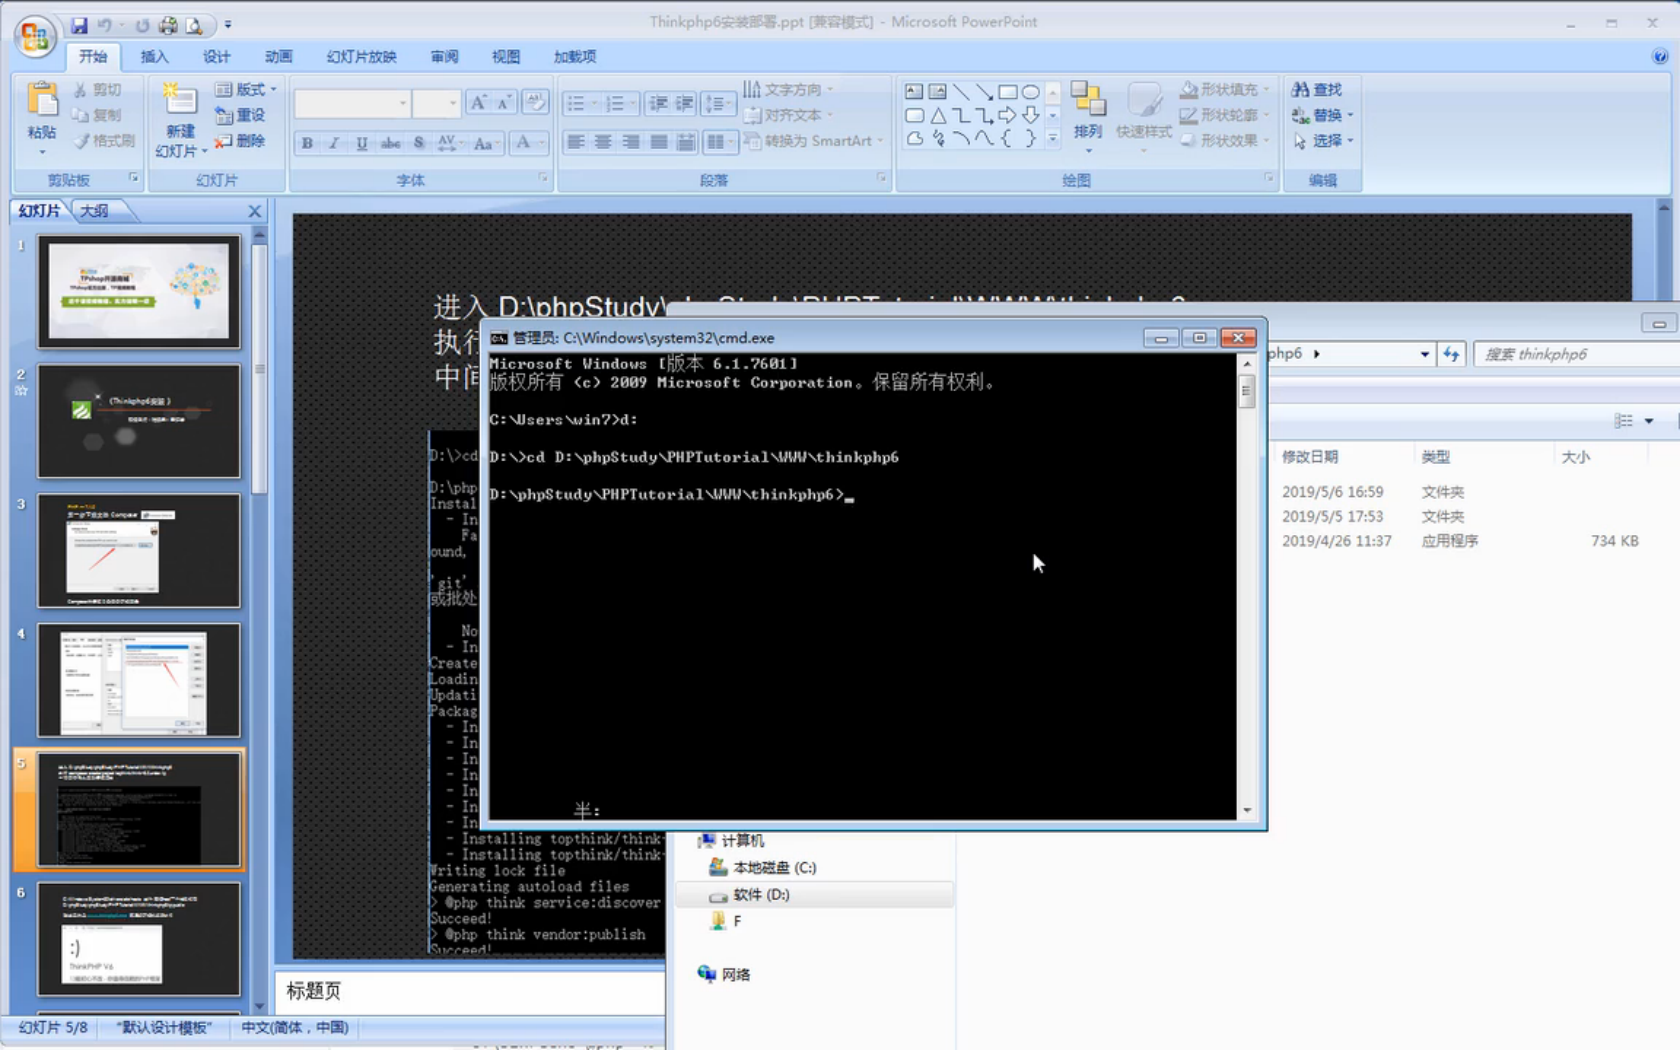This screenshot has width=1680, height=1050.
Task: Click the New Slide (新建幻灯片) icon
Action: click(x=180, y=101)
